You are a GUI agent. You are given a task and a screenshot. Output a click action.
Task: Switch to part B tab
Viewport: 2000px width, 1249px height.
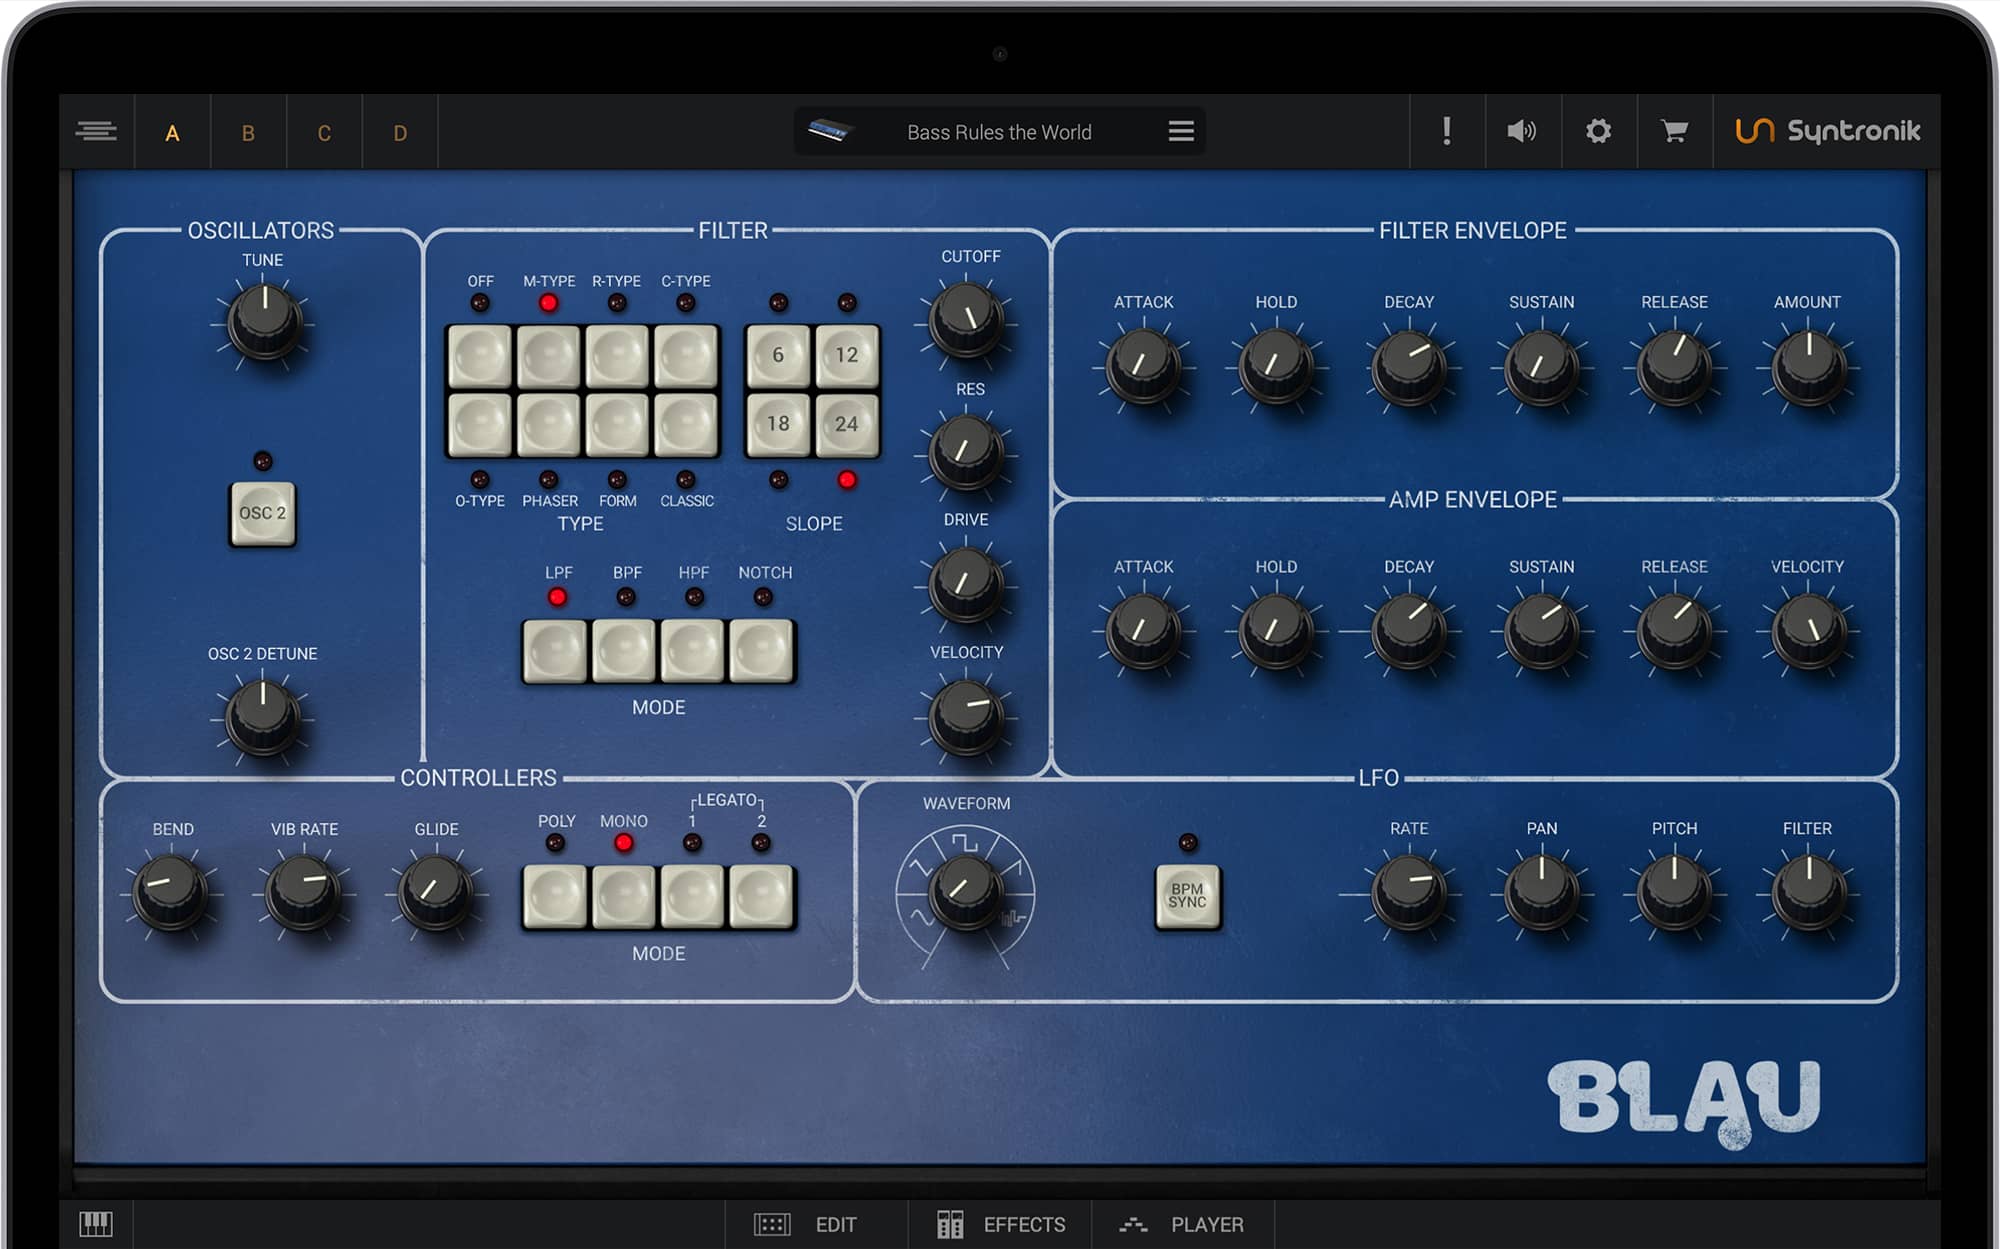click(x=248, y=133)
